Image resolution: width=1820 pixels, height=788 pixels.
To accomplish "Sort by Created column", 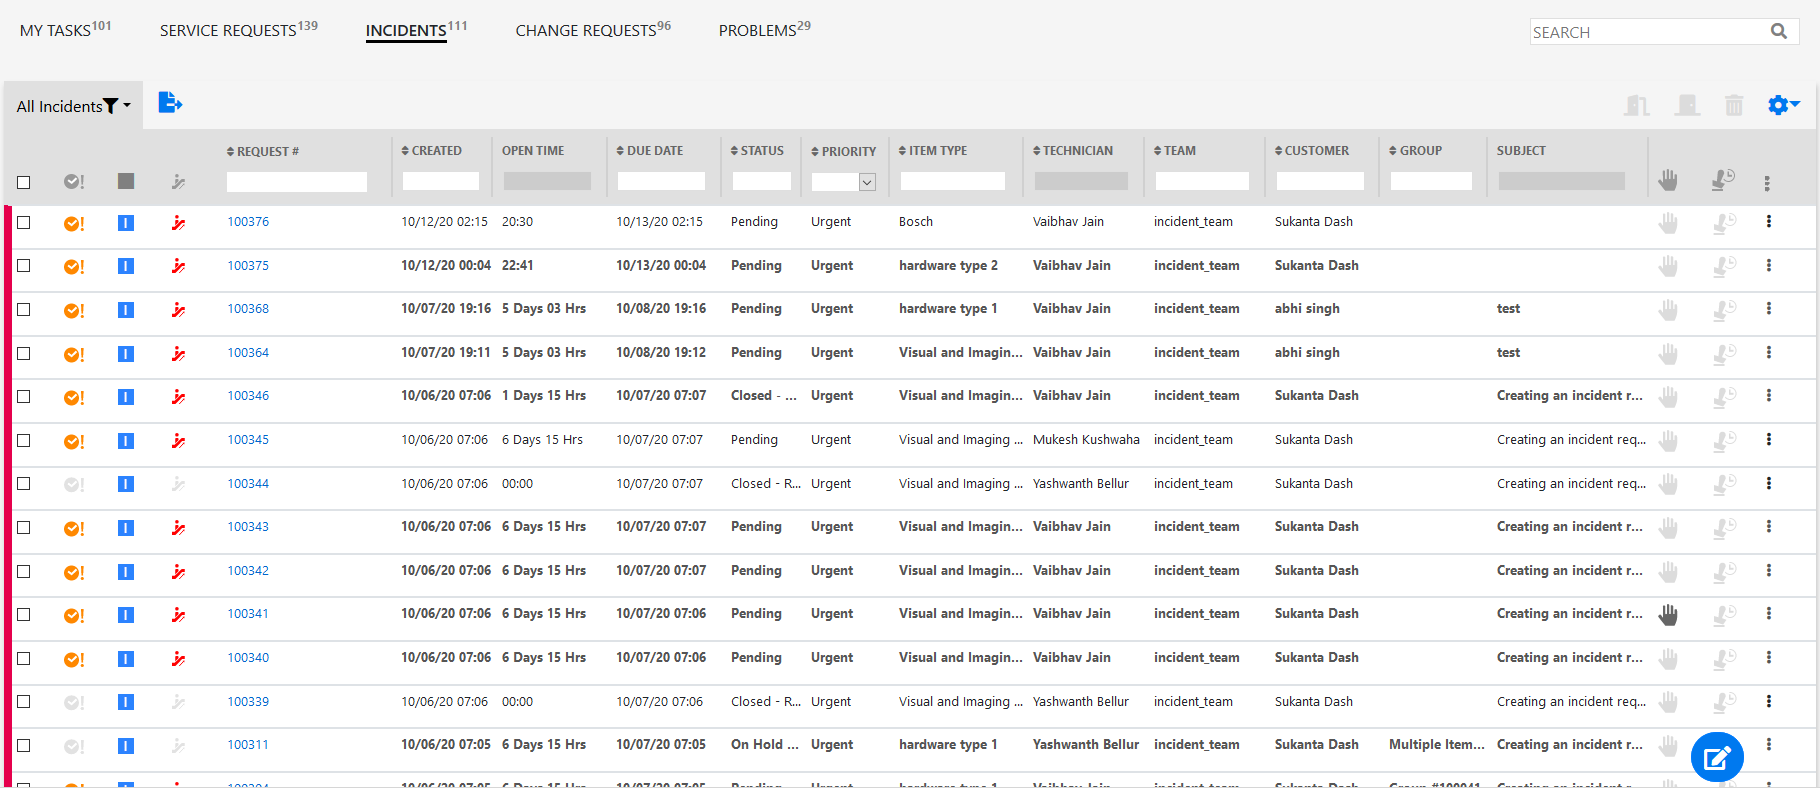I will pos(431,151).
